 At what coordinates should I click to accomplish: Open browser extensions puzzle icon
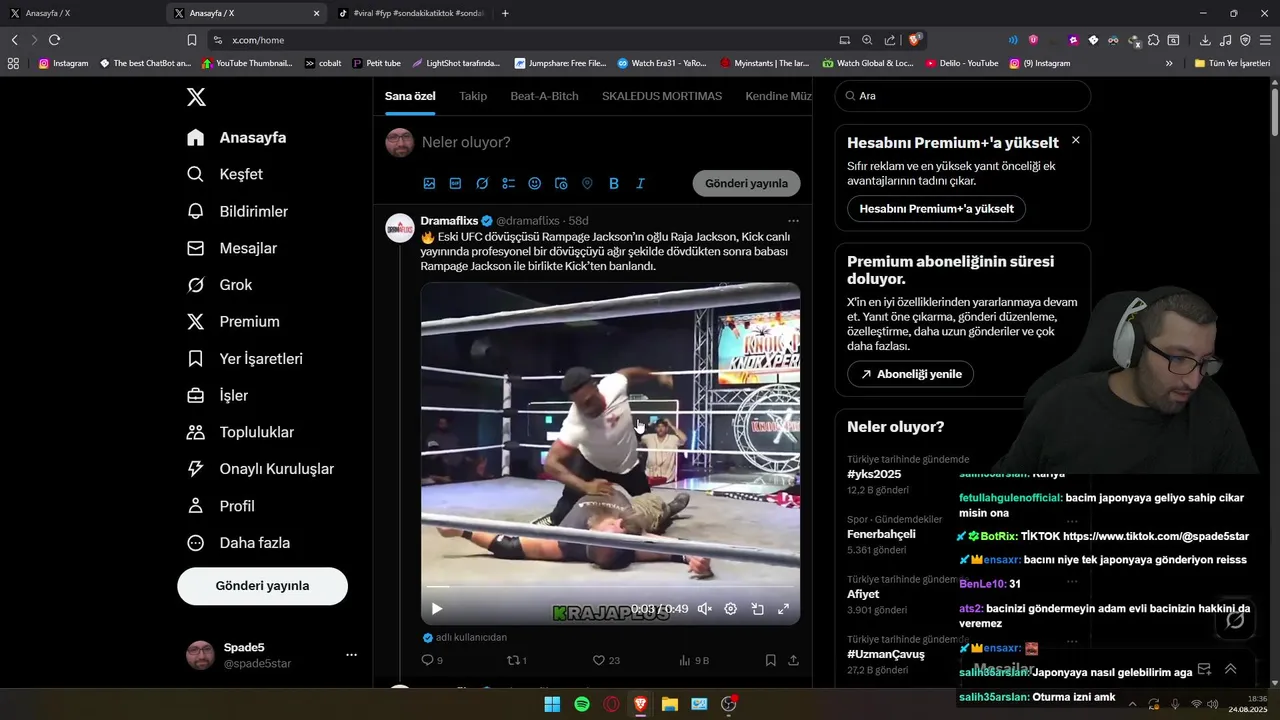click(1153, 40)
